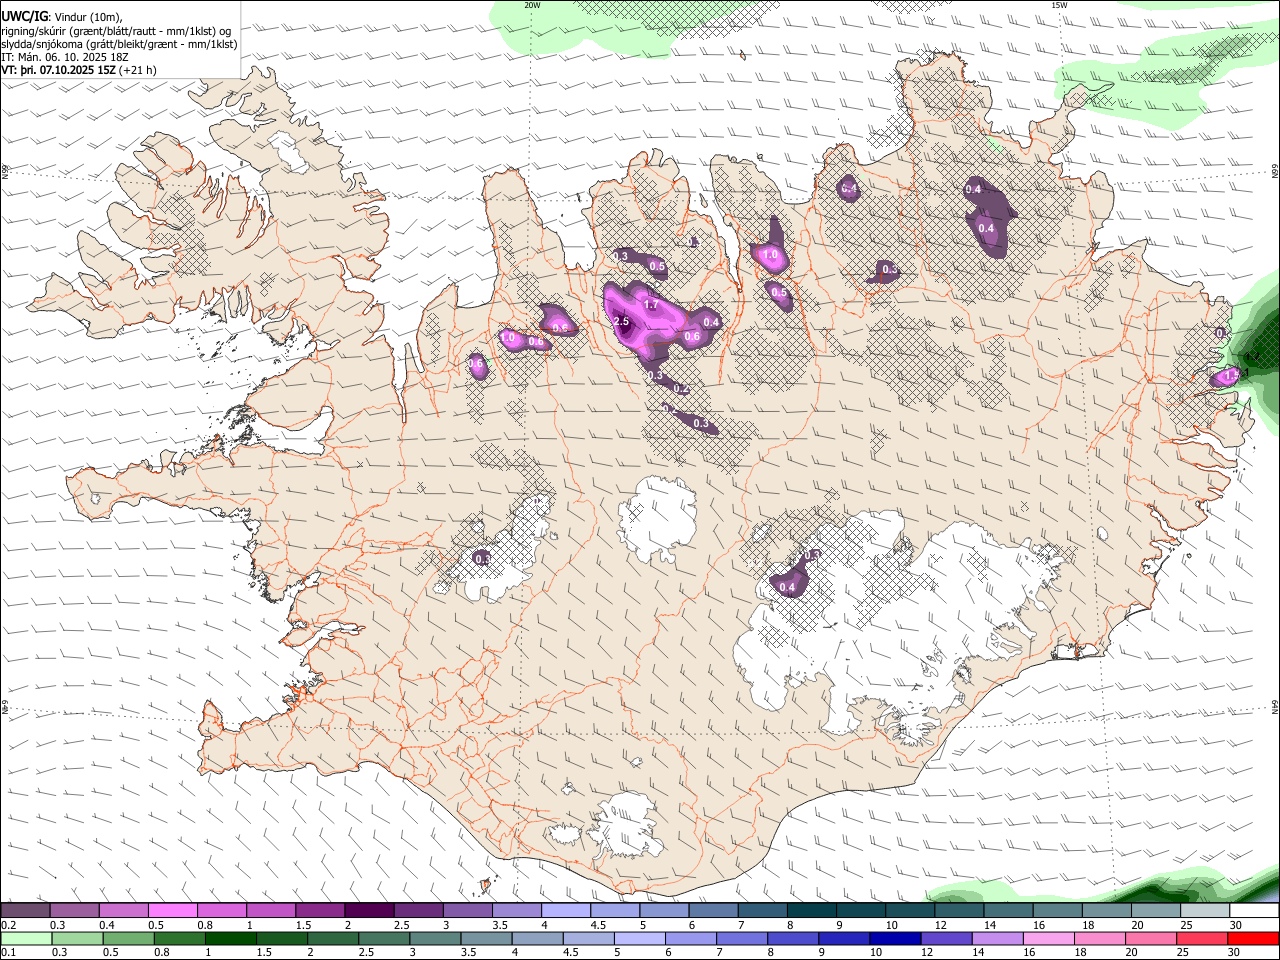Select the '25' label in the bottom legend row

[1182, 952]
